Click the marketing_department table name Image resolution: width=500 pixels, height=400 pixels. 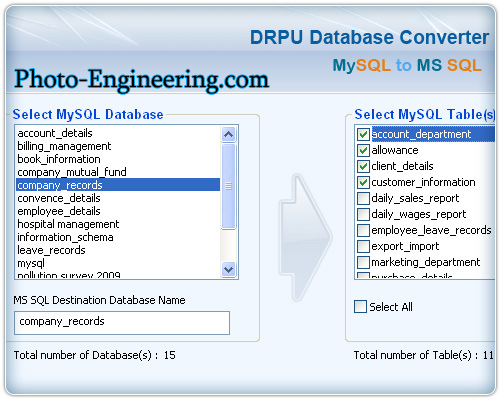pyautogui.click(x=426, y=262)
